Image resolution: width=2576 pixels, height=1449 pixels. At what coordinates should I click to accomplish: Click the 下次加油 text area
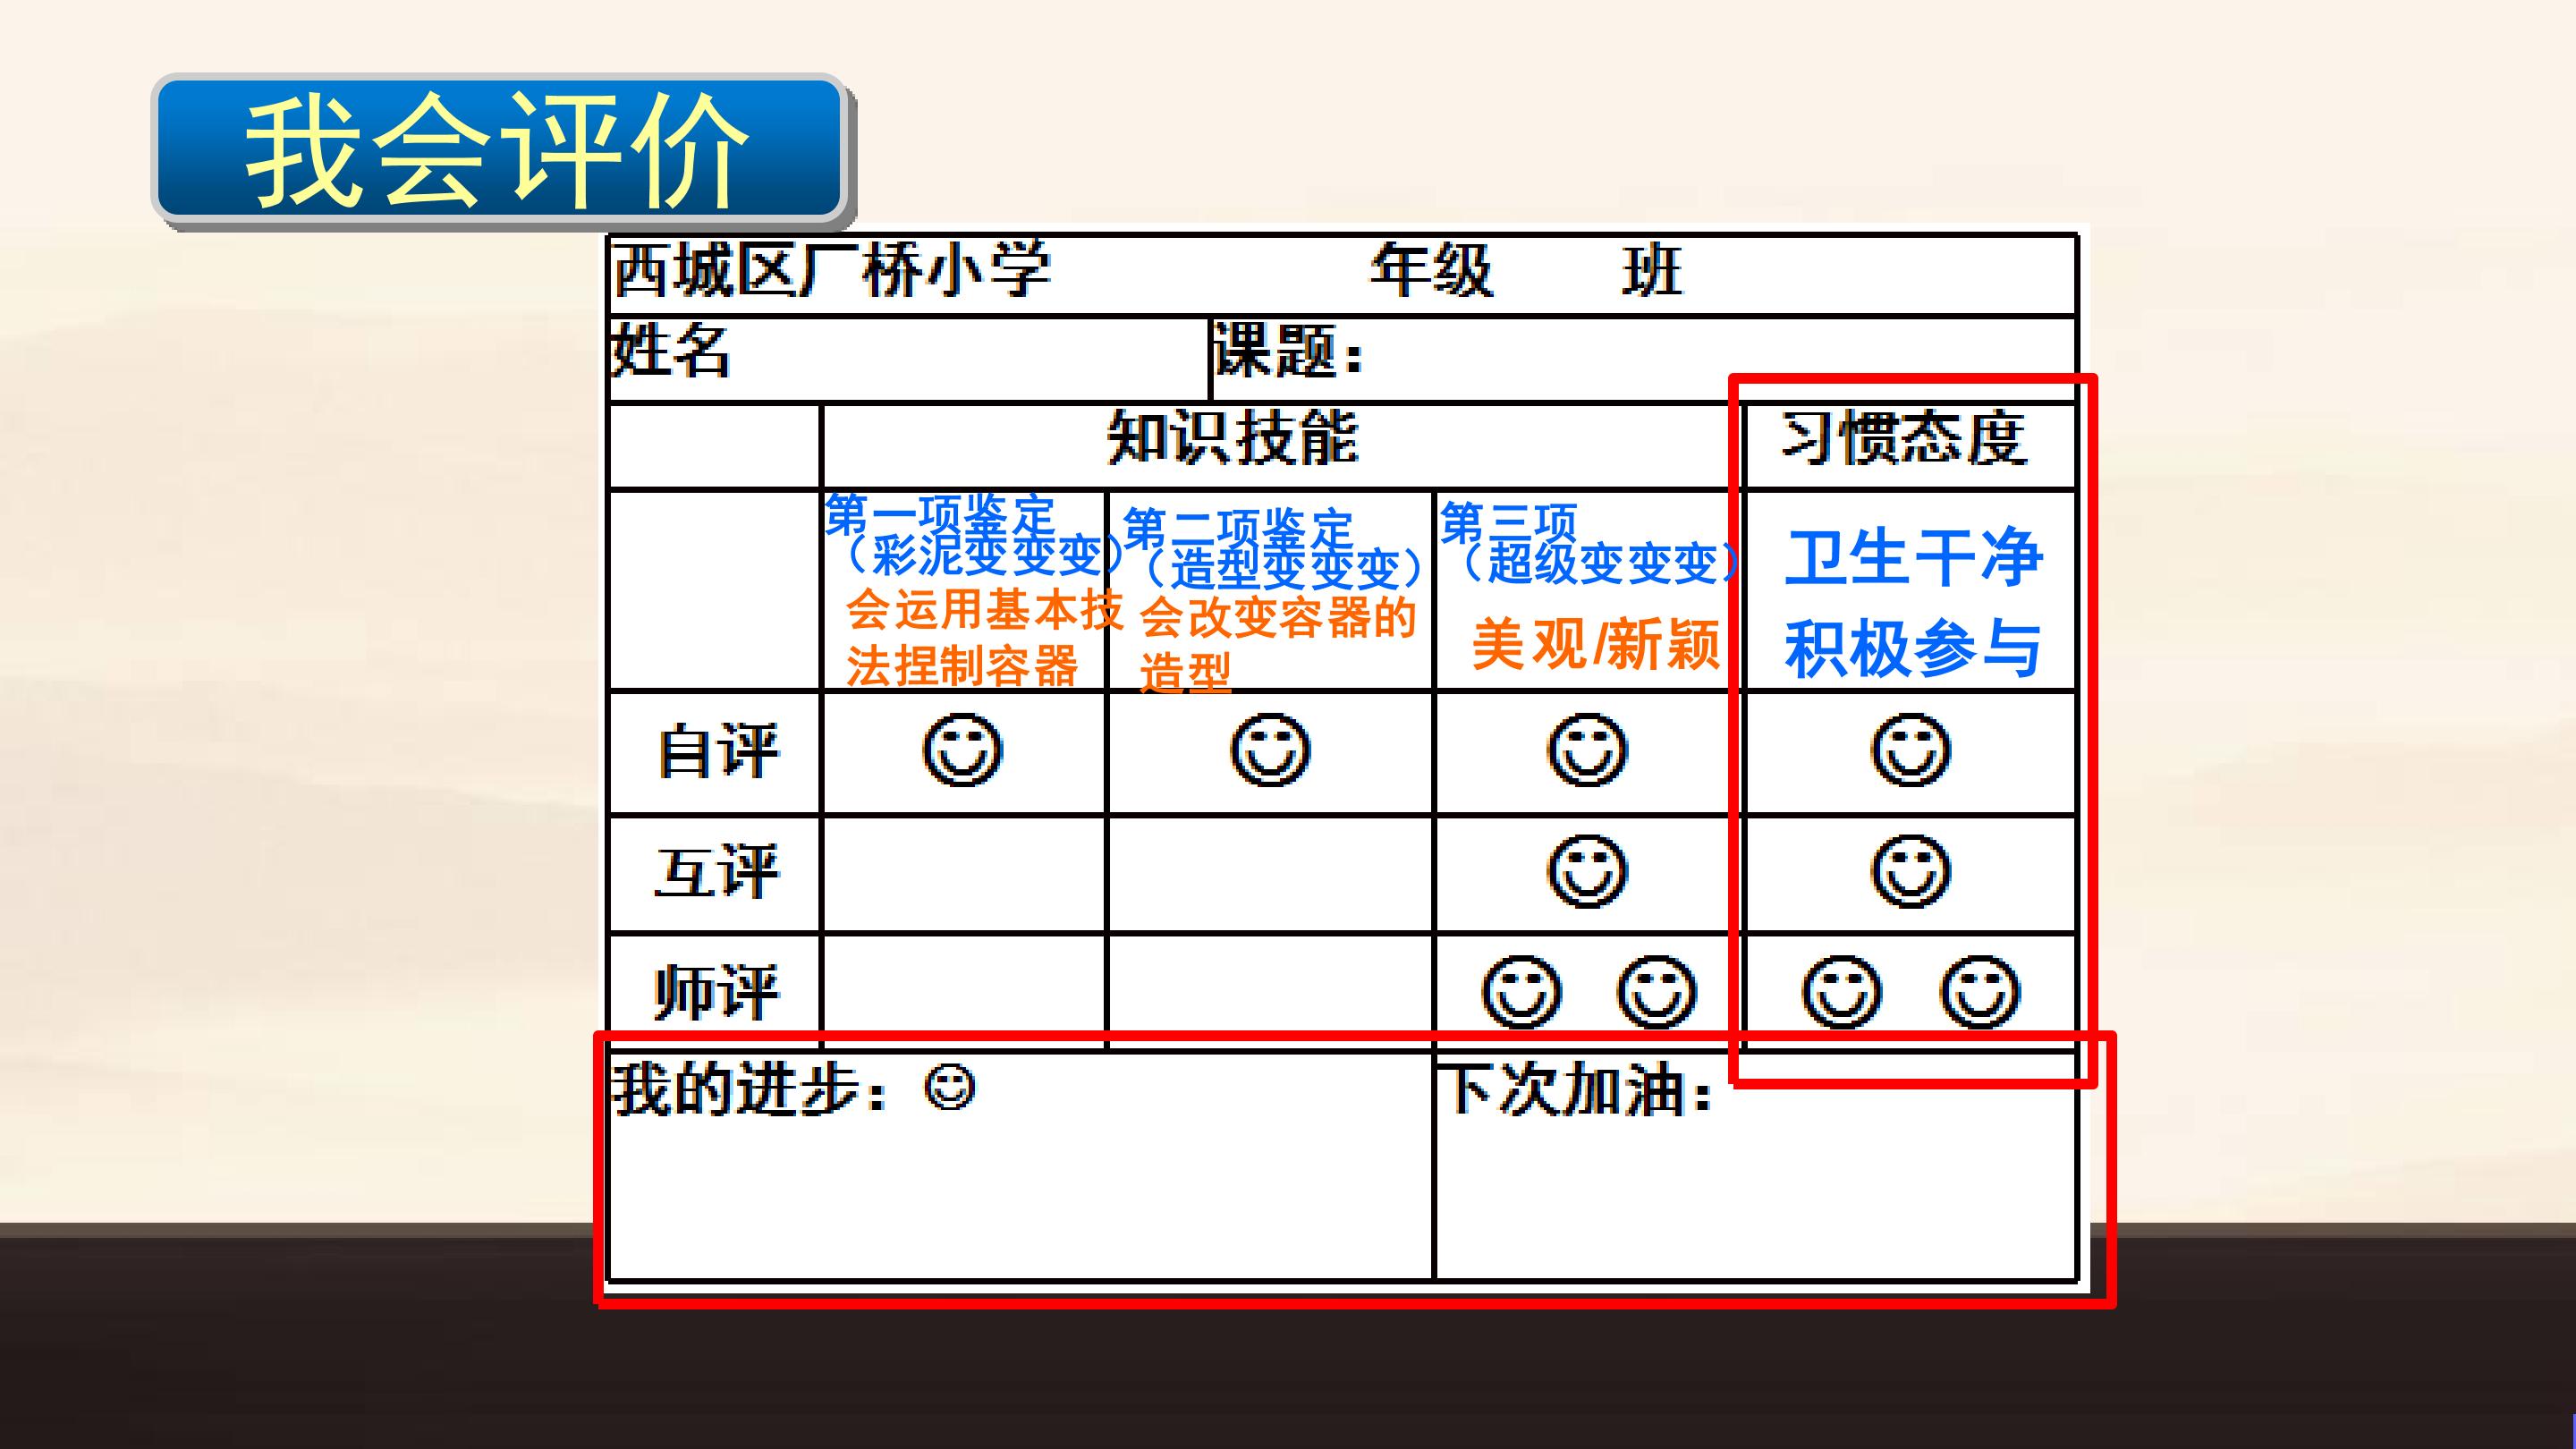[1755, 1166]
